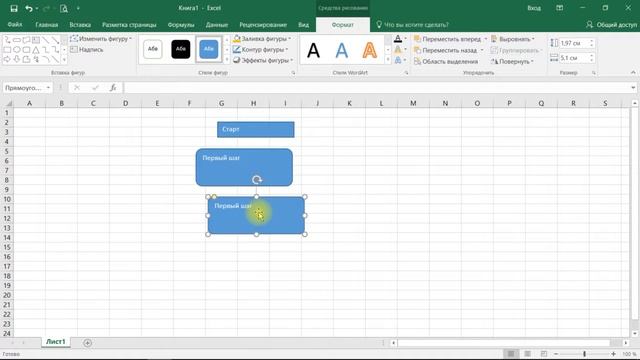Screen dimensions: 640x360
Task: Click the text effects A icon
Action: coord(398,60)
